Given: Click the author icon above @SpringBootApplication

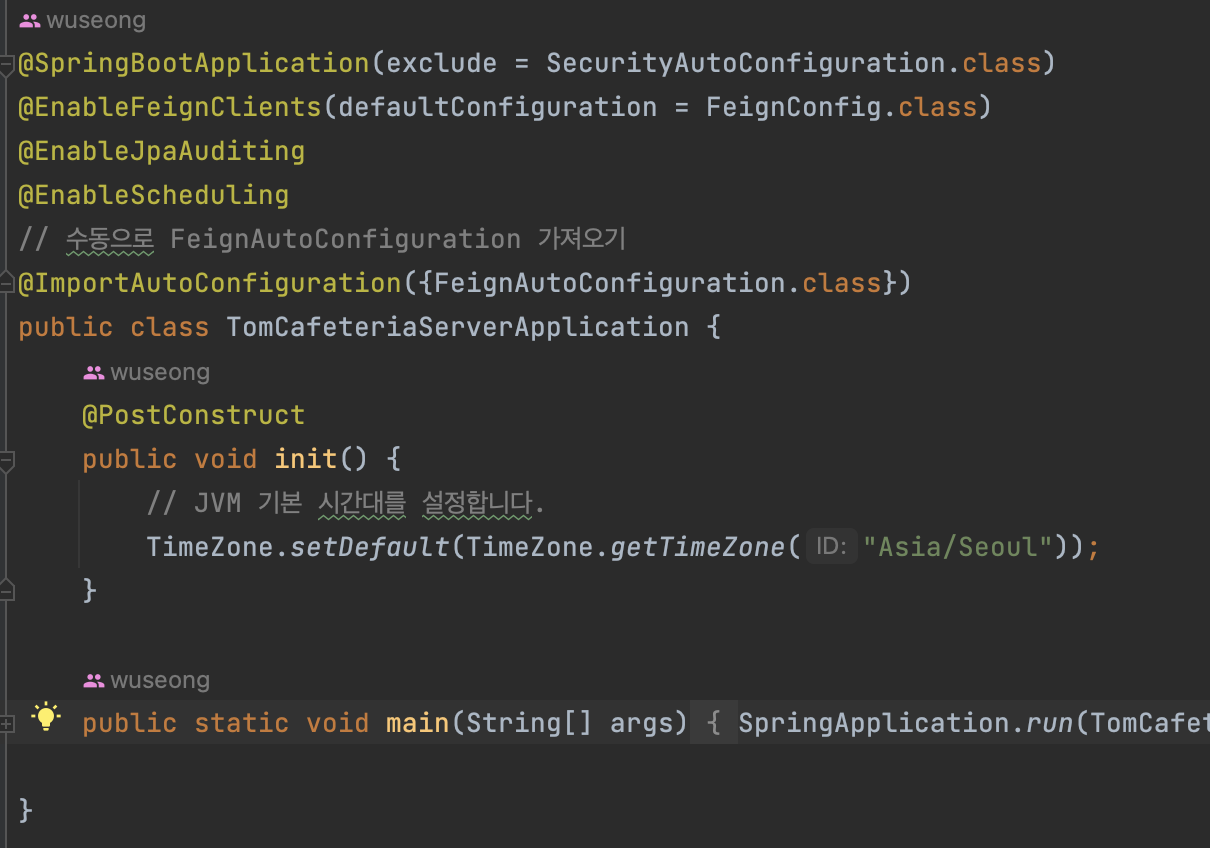Looking at the screenshot, I should 31,20.
